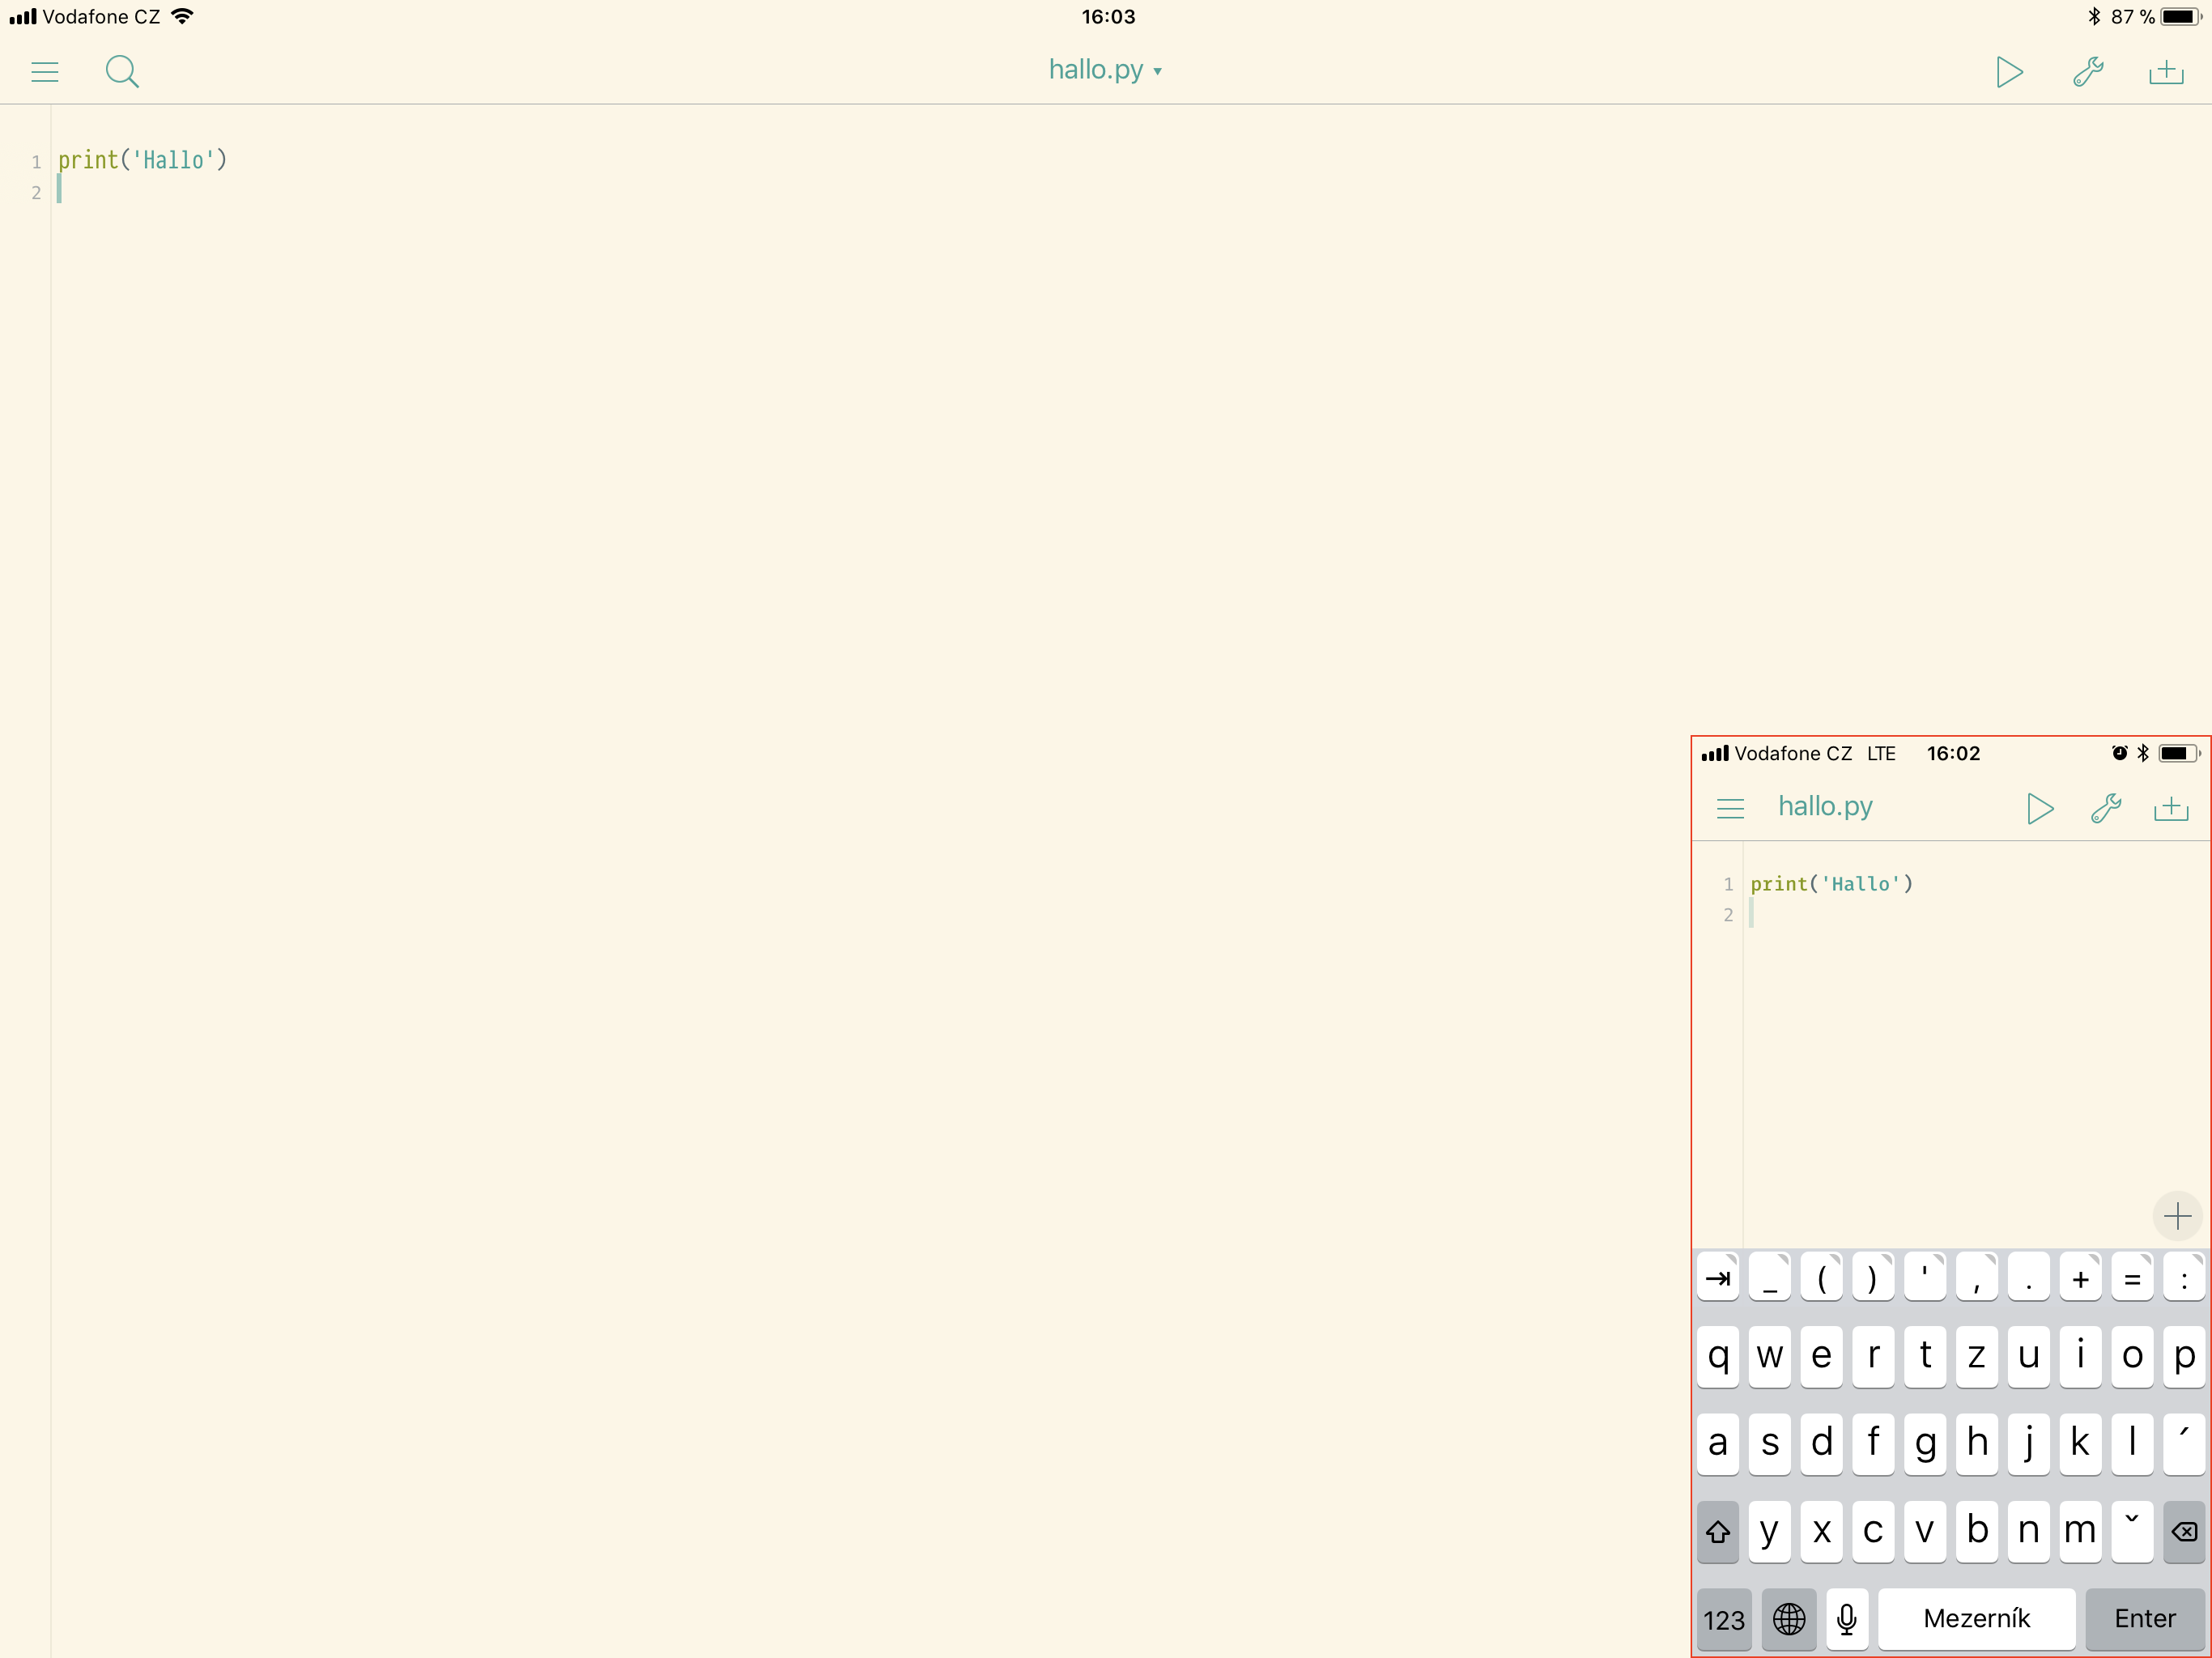This screenshot has height=1658, width=2212.
Task: Tap the microphone dictation key
Action: point(1847,1619)
